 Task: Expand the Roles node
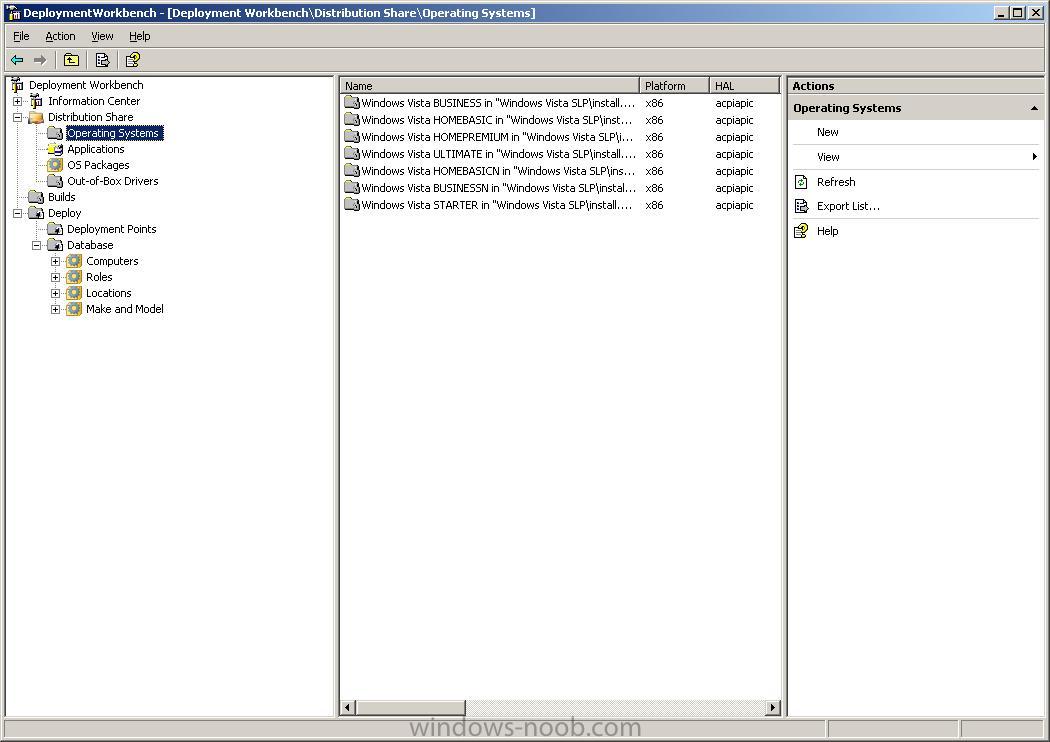tap(56, 277)
